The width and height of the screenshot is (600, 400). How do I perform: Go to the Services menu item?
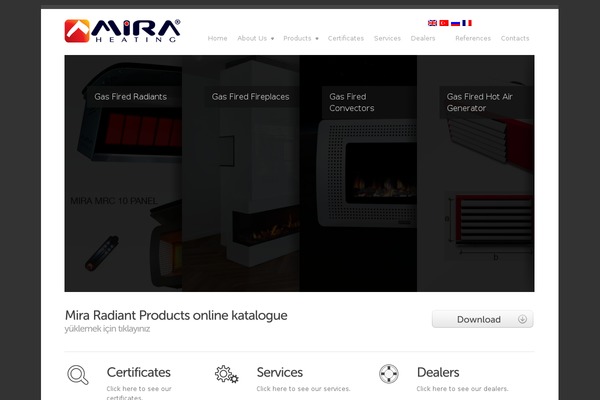point(387,38)
